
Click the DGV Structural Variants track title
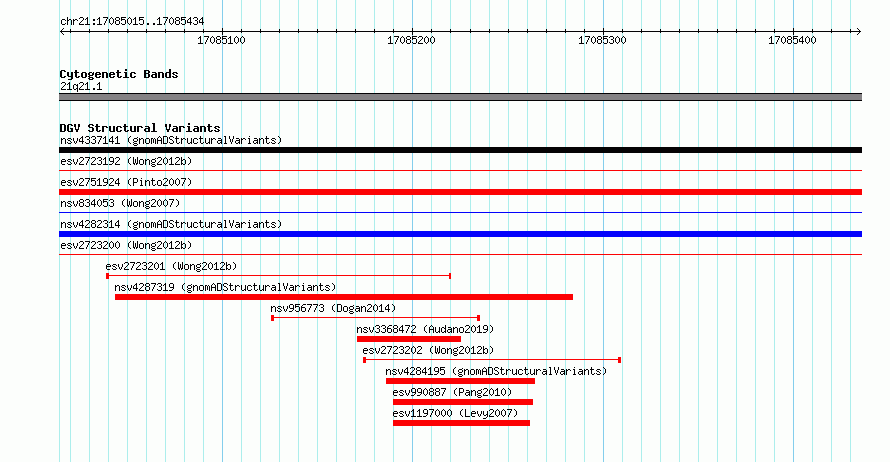point(140,128)
